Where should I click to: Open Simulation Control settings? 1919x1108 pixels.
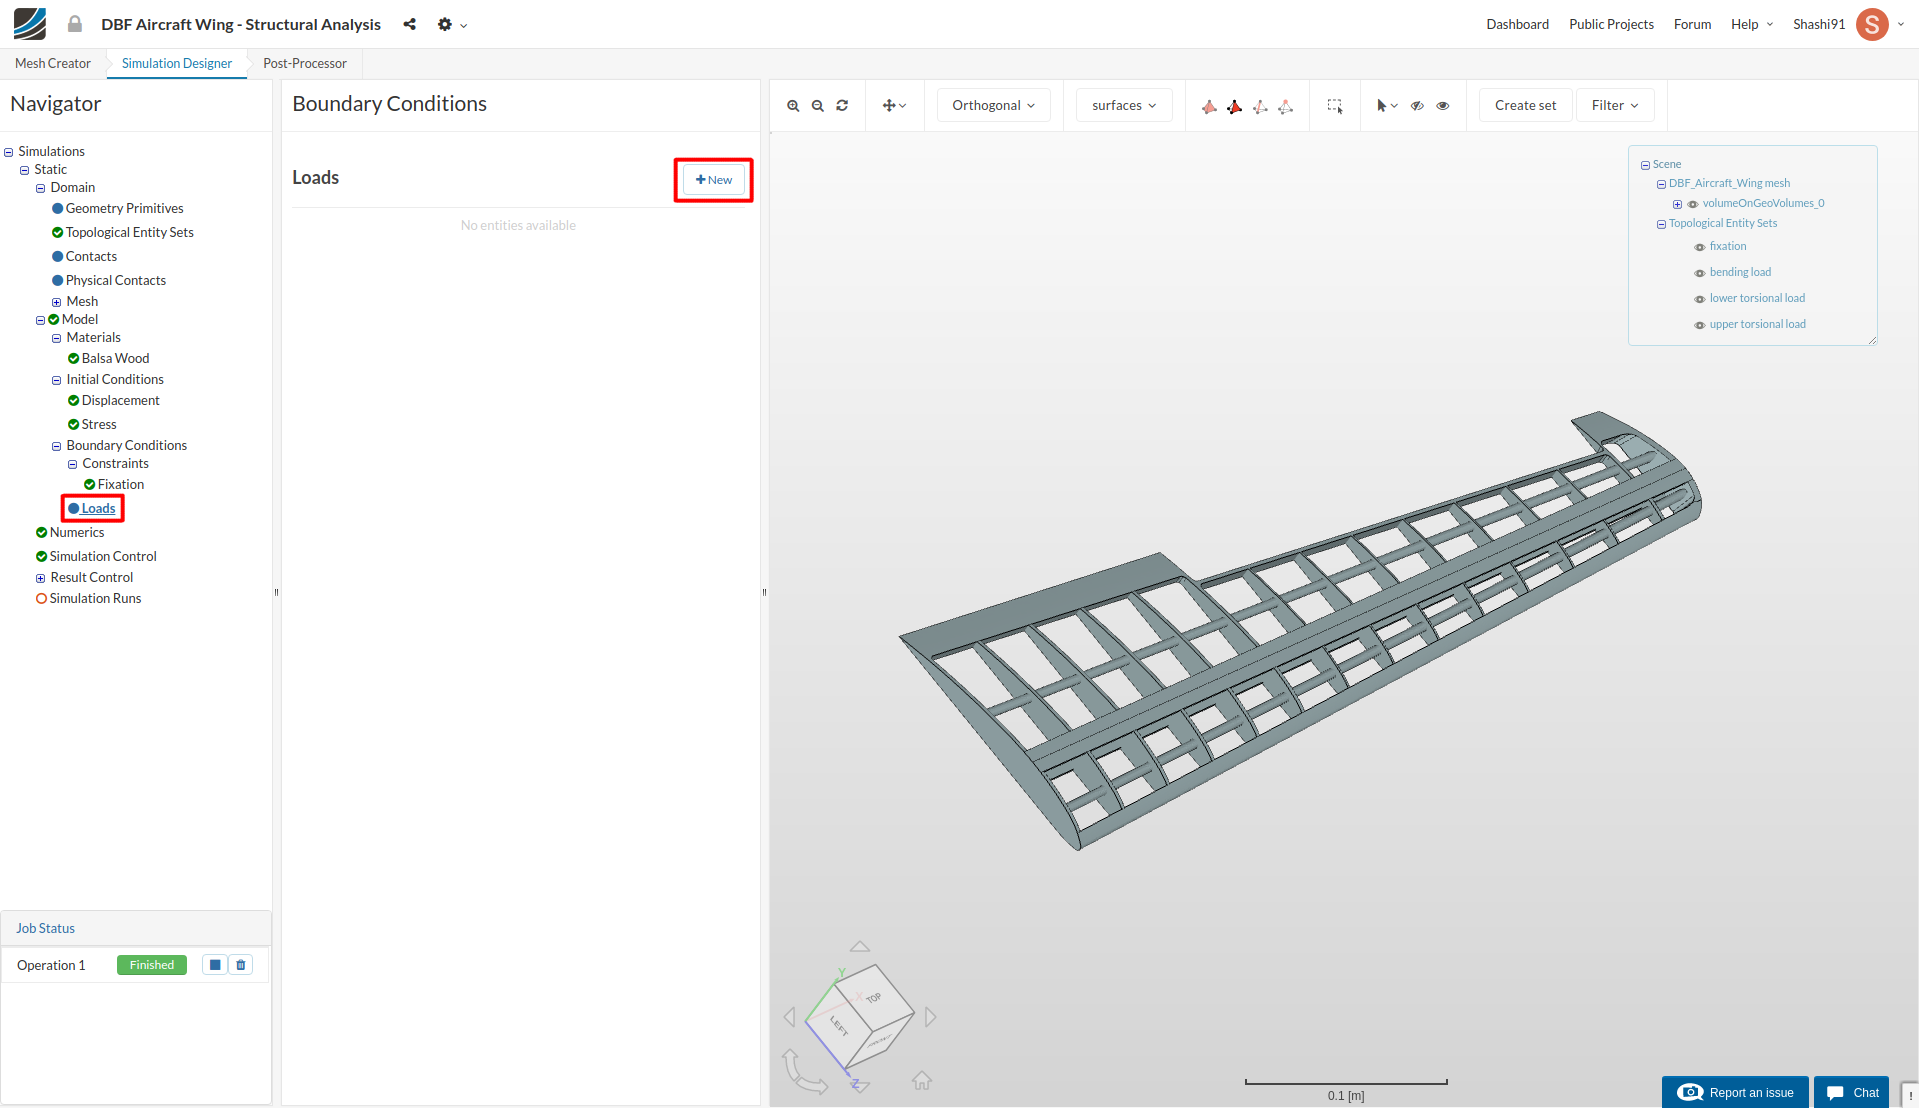(x=103, y=557)
